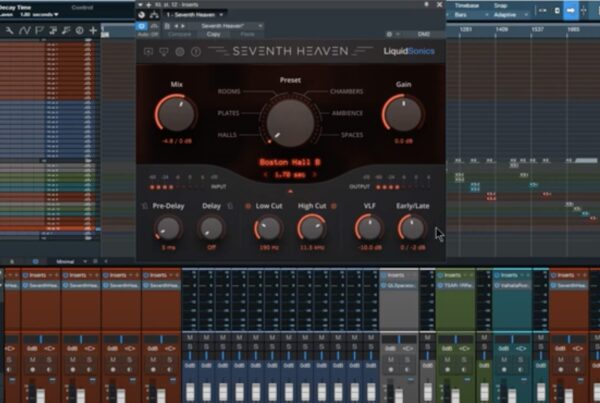Click the large Preset selector knob
This screenshot has width=600, height=403.
(290, 122)
